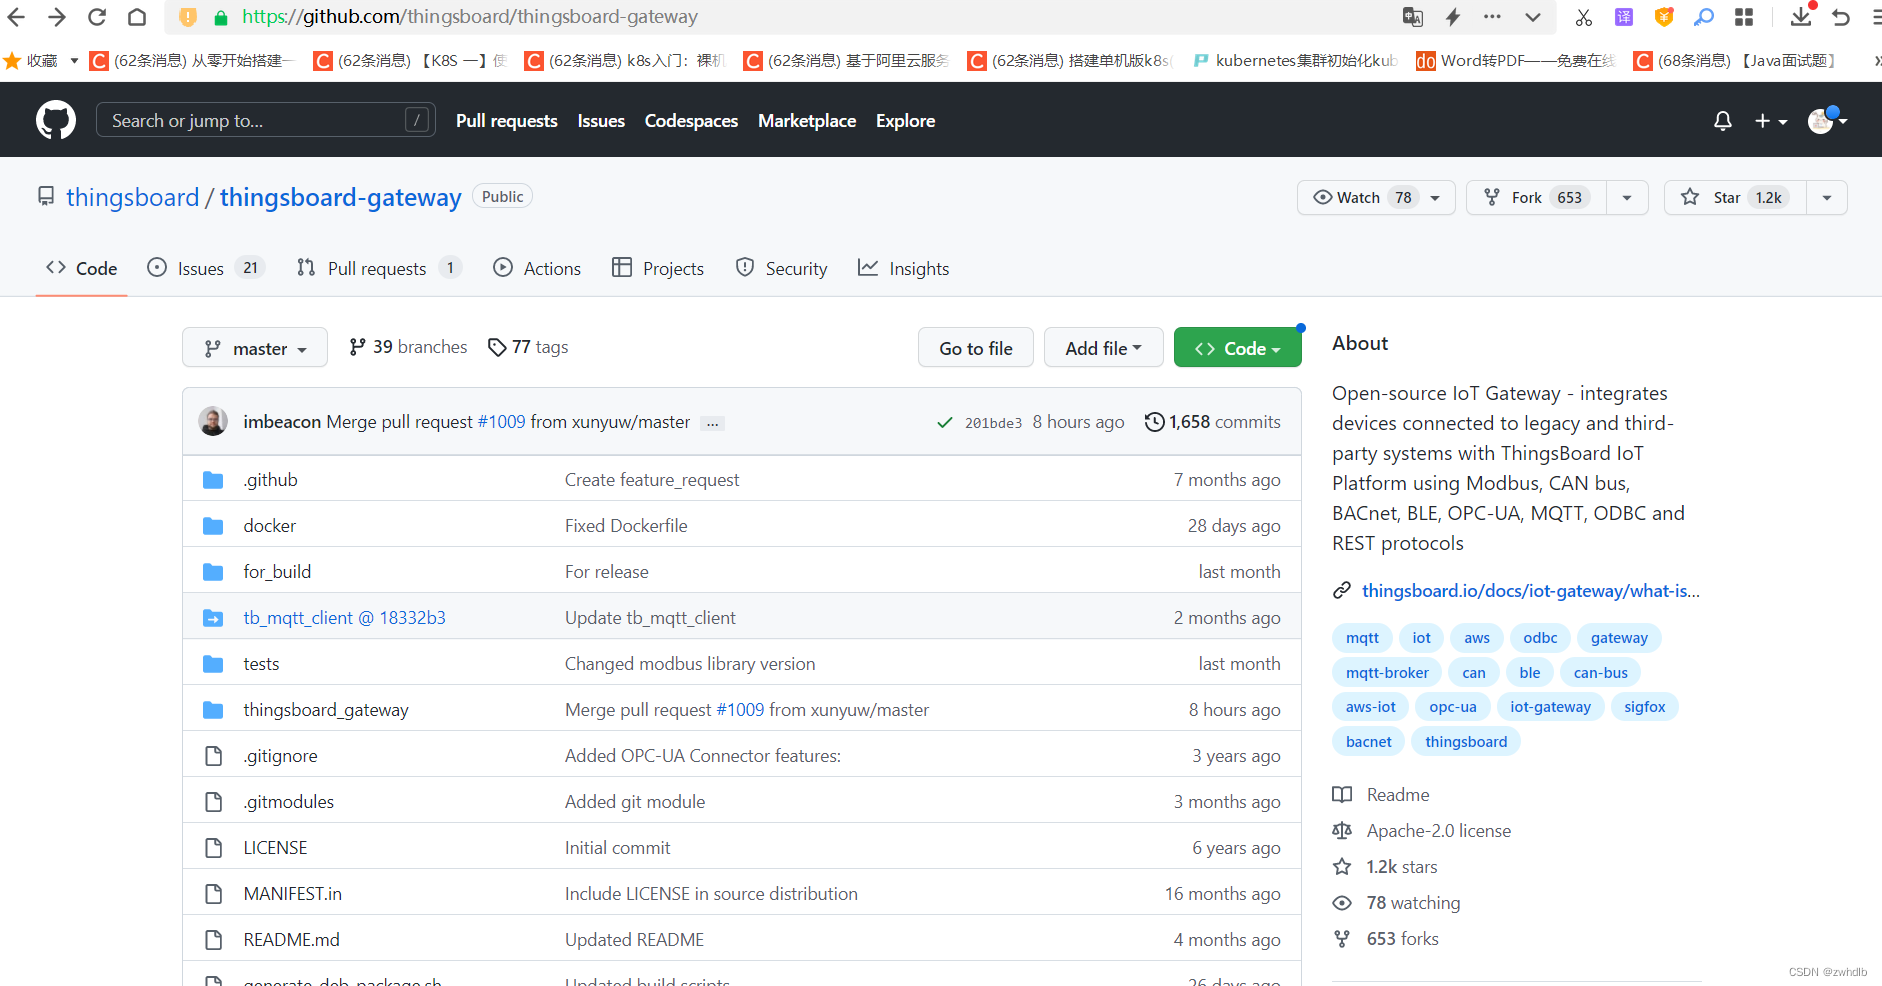This screenshot has width=1882, height=986.
Task: Click the commit status green checkmark
Action: click(x=944, y=423)
